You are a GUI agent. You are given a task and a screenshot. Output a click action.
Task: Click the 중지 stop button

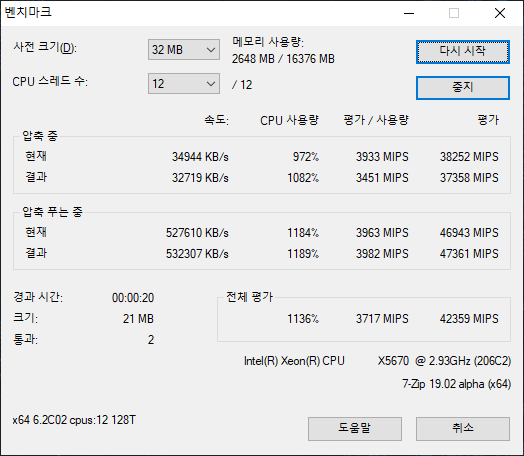pos(463,88)
